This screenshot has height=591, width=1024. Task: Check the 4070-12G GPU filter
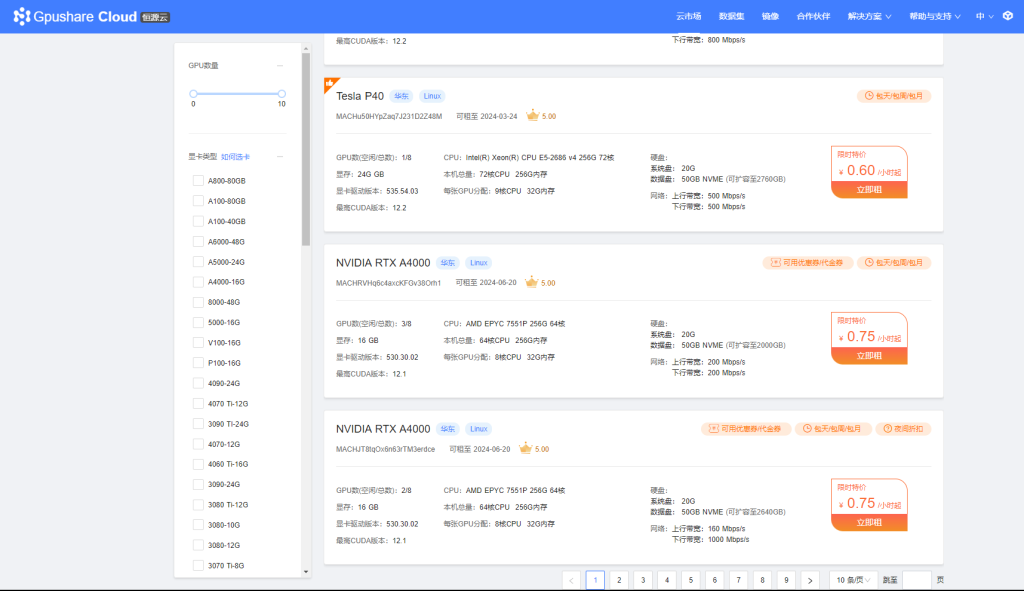[198, 444]
